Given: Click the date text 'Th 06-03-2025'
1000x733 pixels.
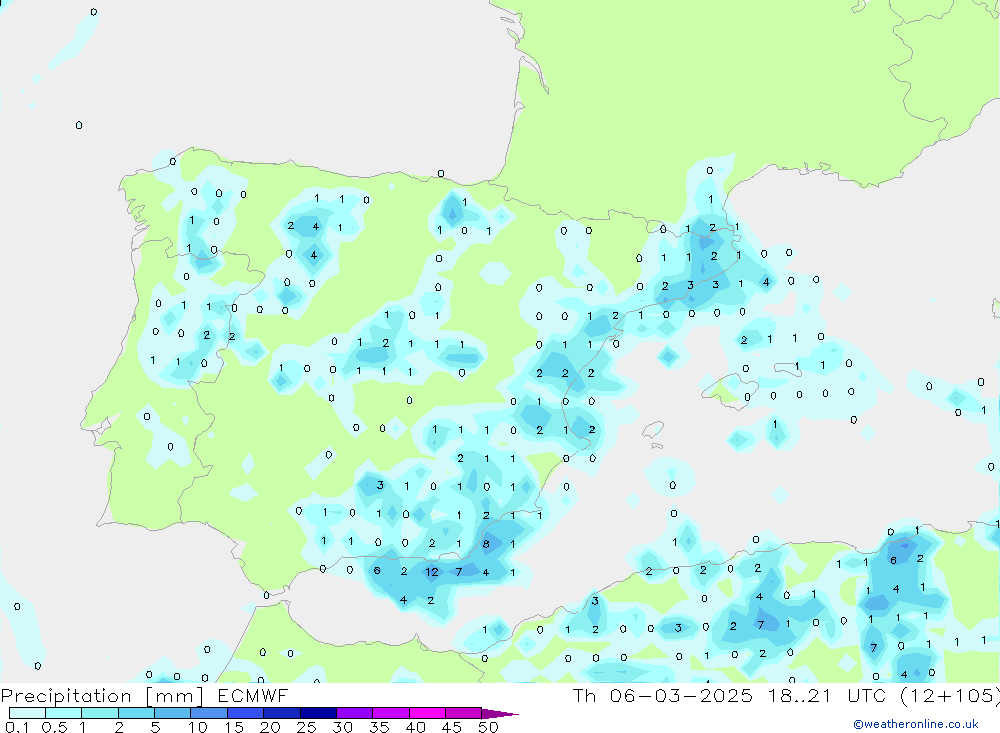Looking at the screenshot, I should pyautogui.click(x=662, y=695).
